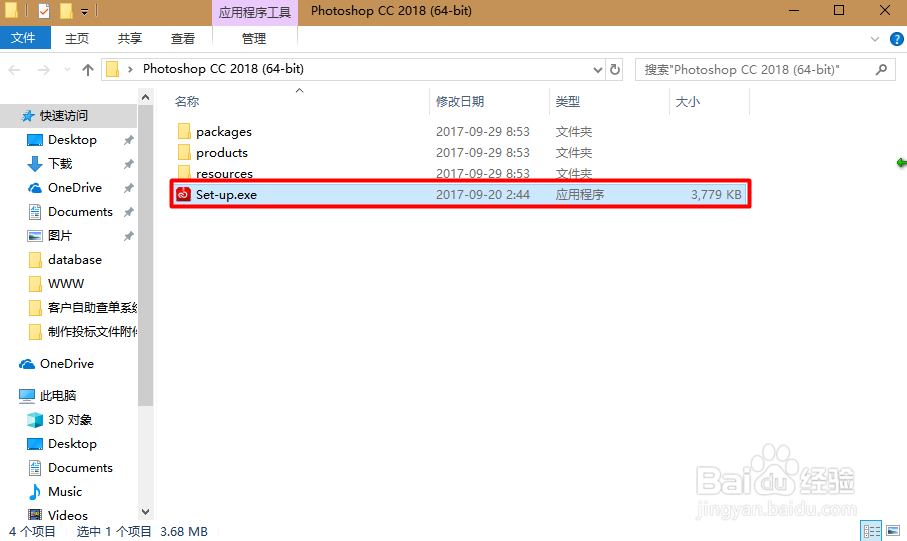Click the properties icon in quick access toolbar
Image resolution: width=907 pixels, height=541 pixels.
[44, 10]
